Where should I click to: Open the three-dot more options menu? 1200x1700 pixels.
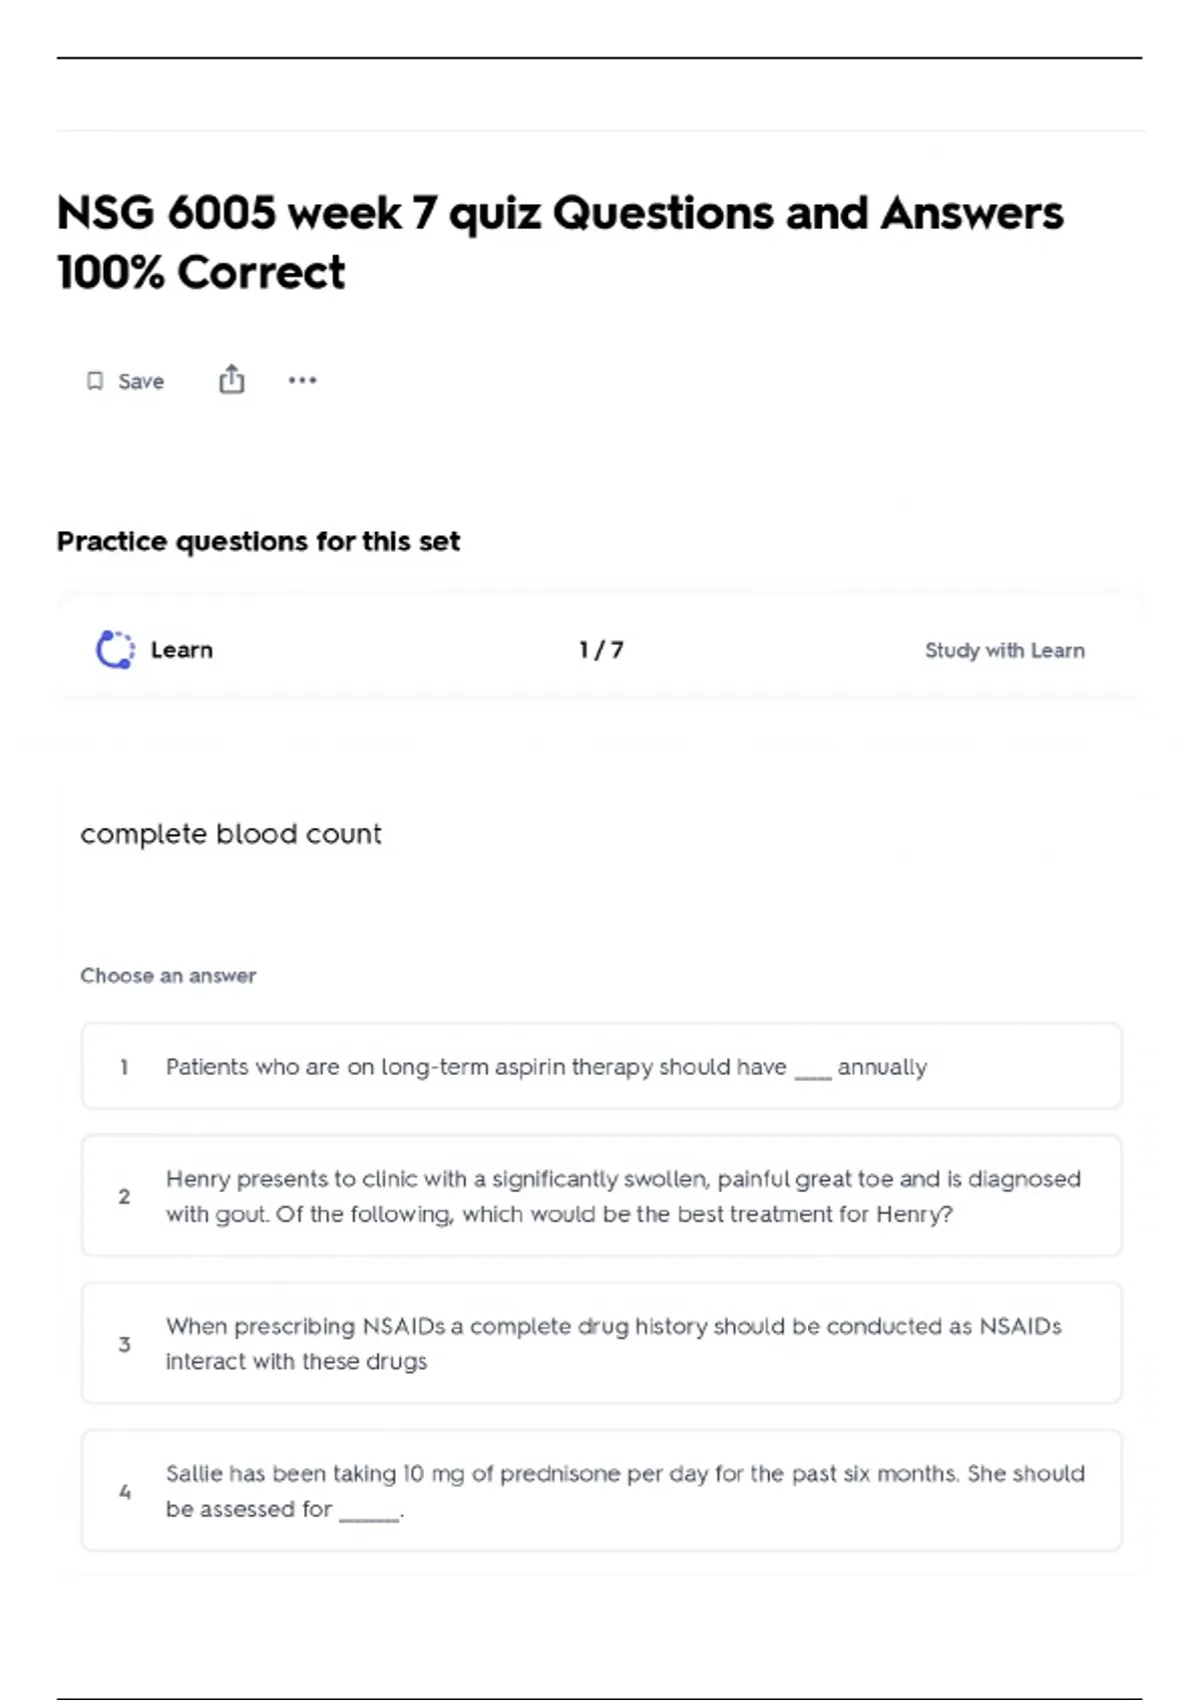pos(302,380)
